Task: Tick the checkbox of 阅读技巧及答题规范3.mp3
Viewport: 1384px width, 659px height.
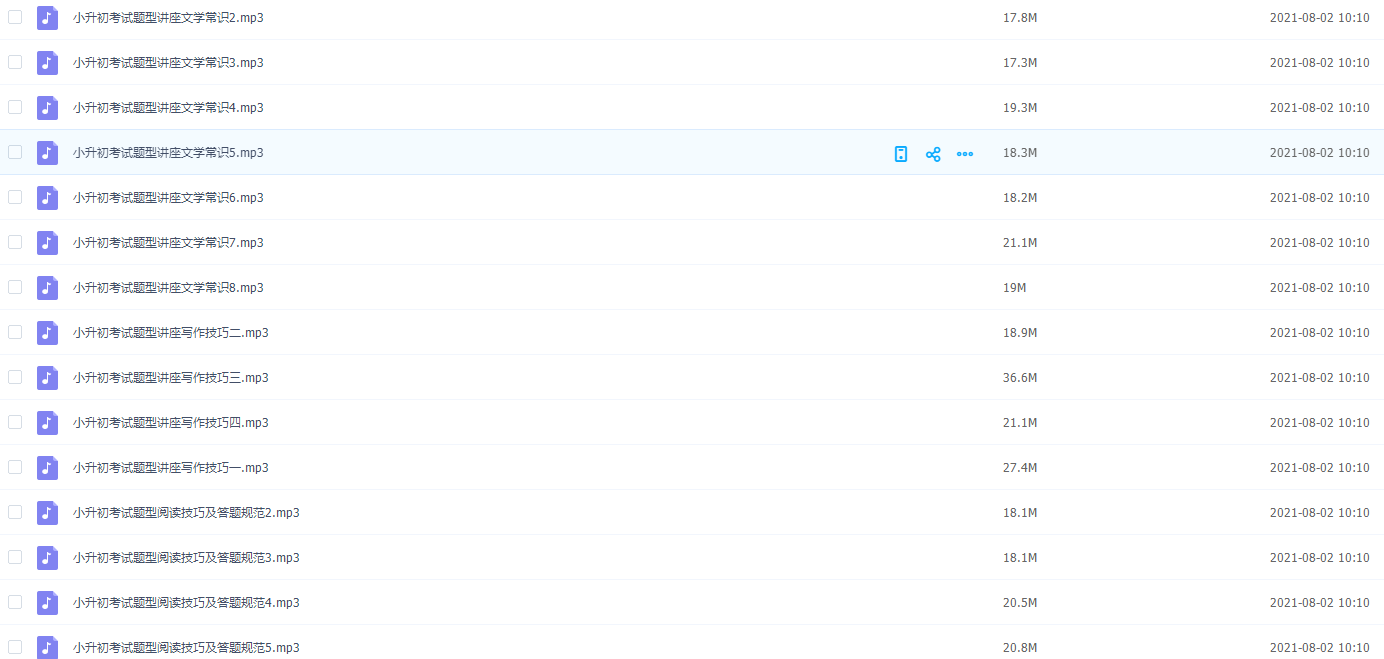Action: click(15, 557)
